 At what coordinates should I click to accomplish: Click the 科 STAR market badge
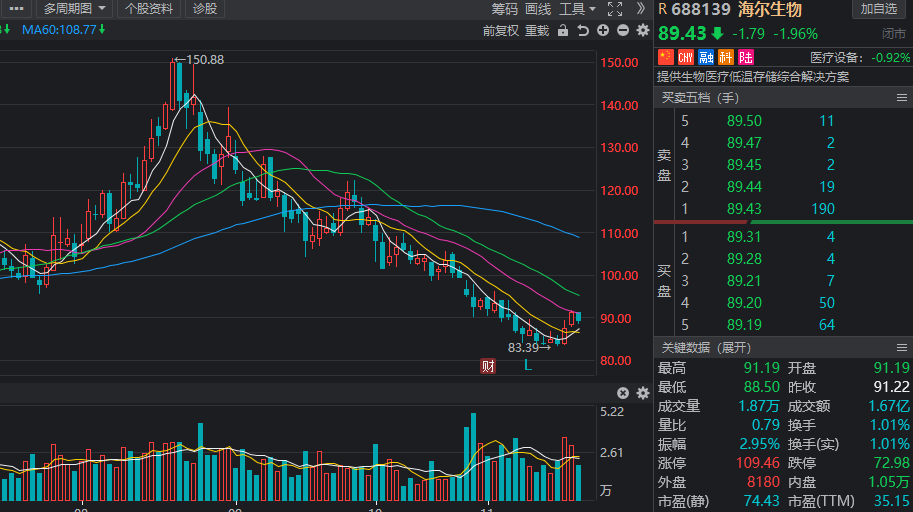pyautogui.click(x=726, y=57)
